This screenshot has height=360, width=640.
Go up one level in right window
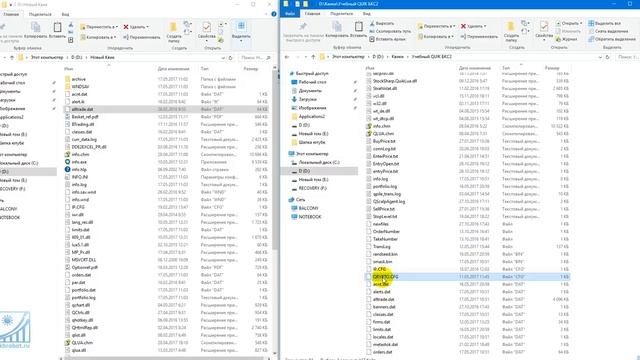coord(313,57)
